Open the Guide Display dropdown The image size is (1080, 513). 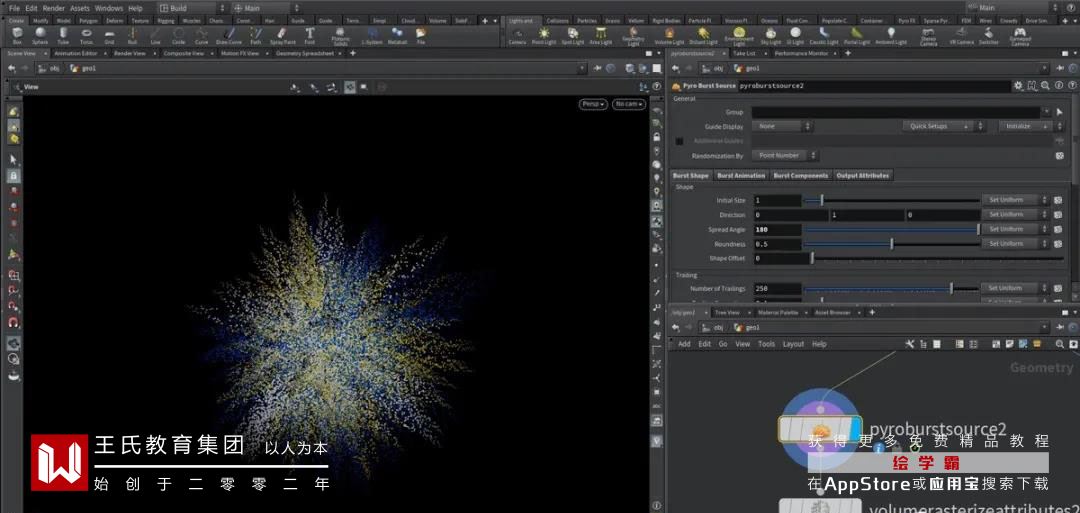pos(781,127)
